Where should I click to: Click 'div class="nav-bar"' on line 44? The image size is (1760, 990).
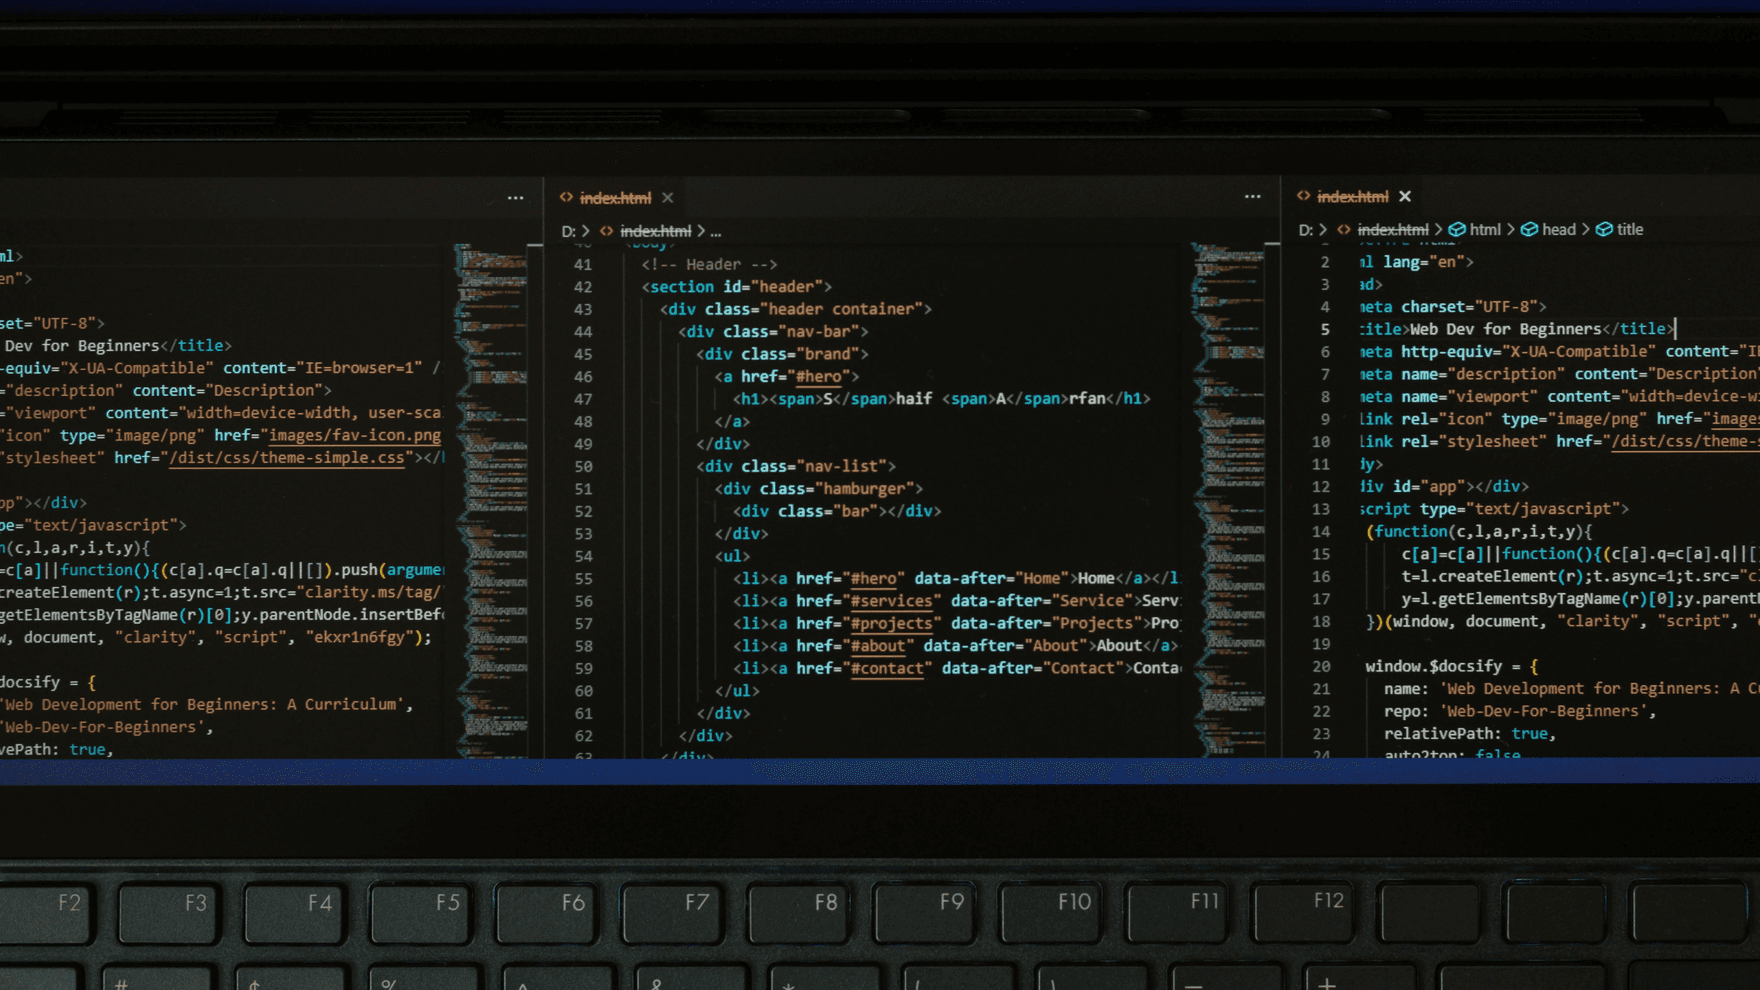773,332
